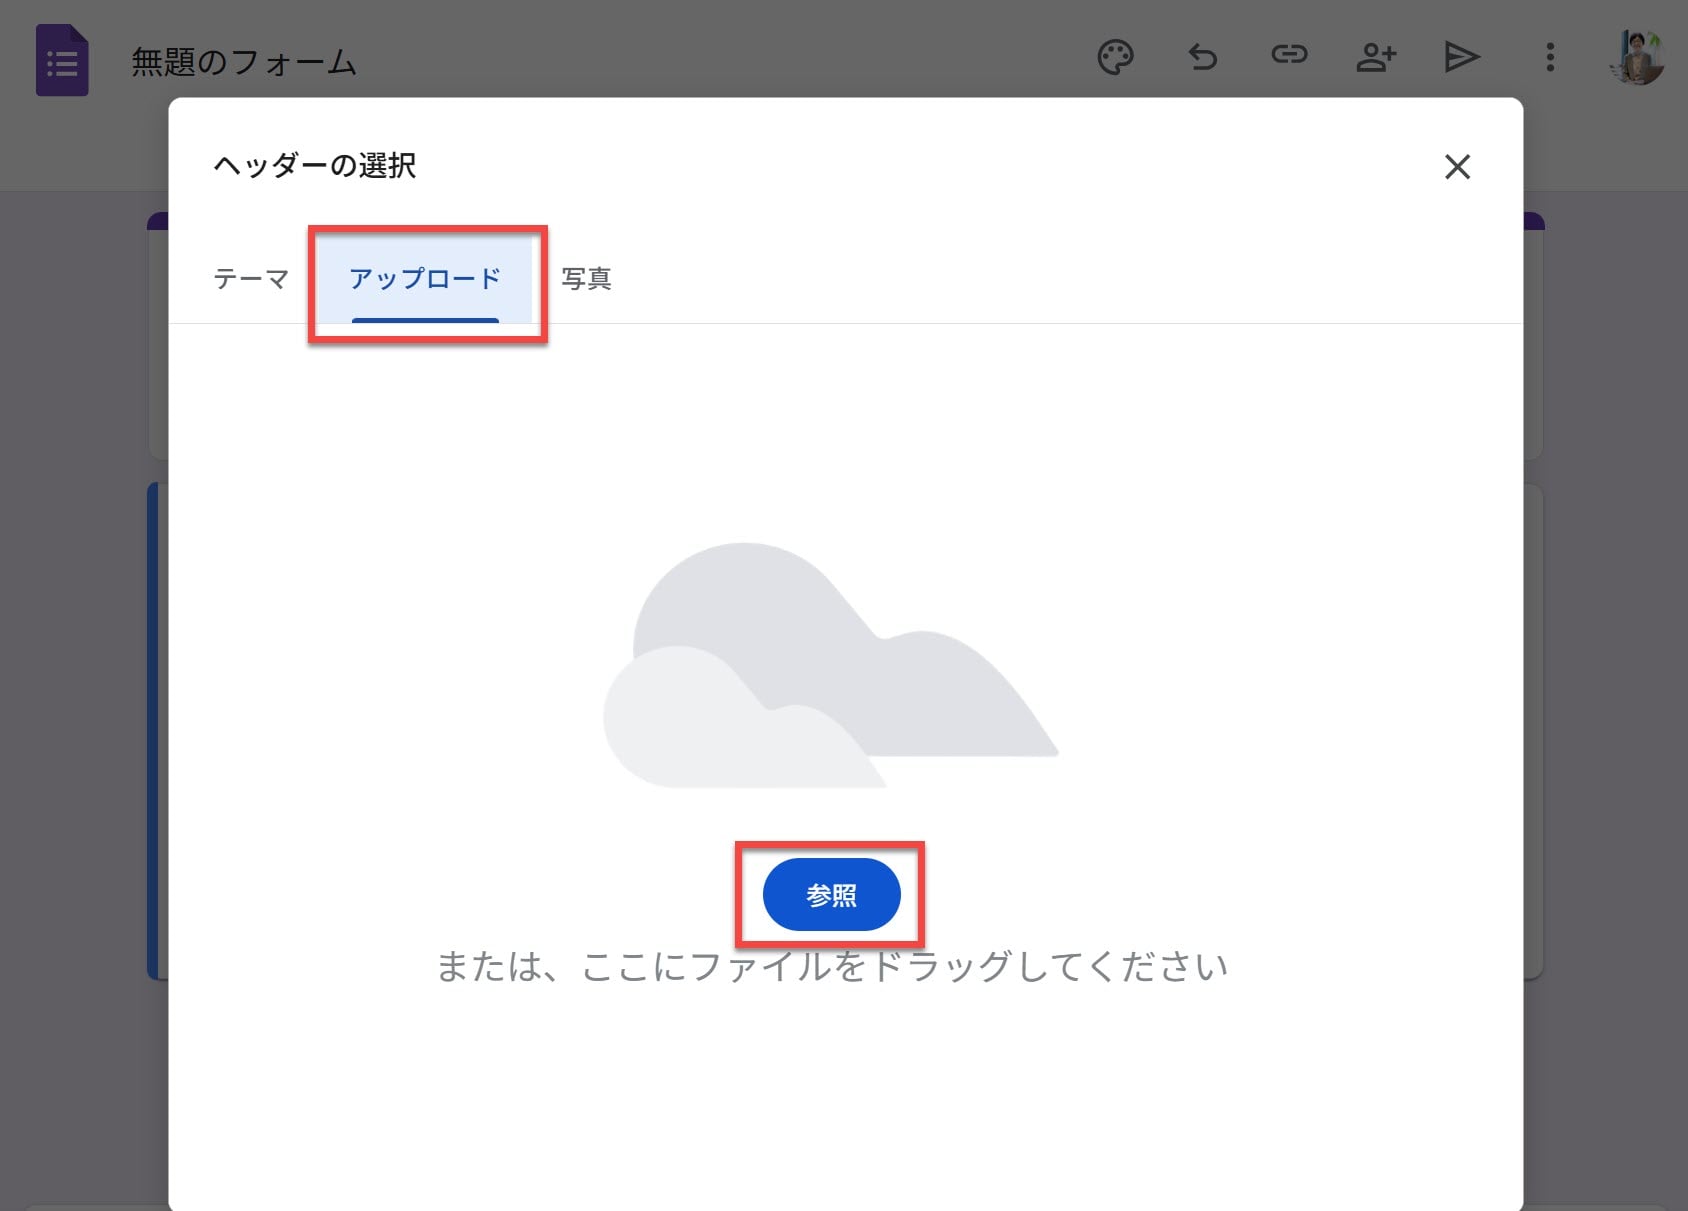Close the ヘッダーの選択 dialog
Viewport: 1688px width, 1211px height.
pyautogui.click(x=1457, y=167)
